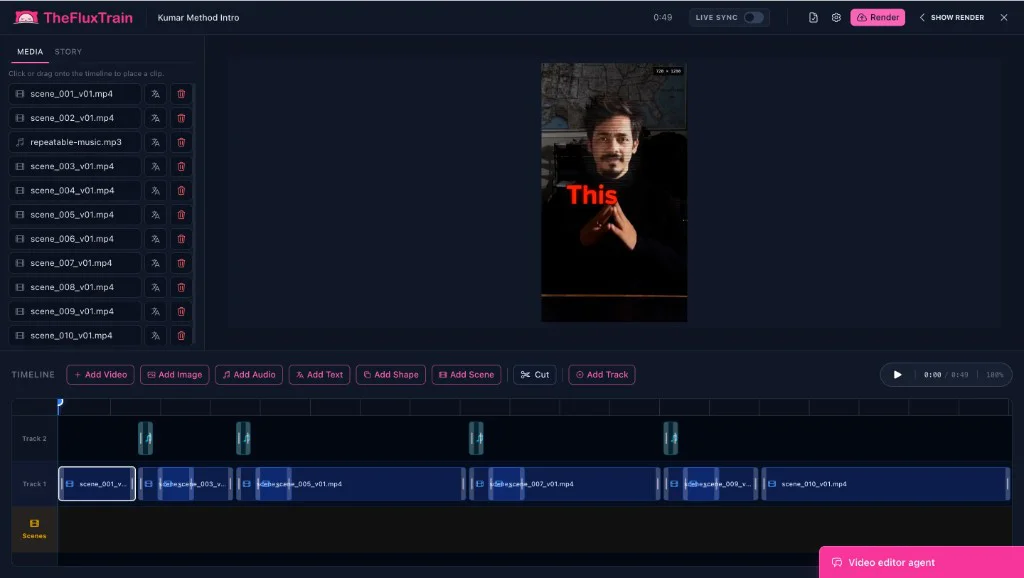Delete scene_001_v01.mp4 with its trash icon
This screenshot has width=1024, height=578.
(182, 94)
